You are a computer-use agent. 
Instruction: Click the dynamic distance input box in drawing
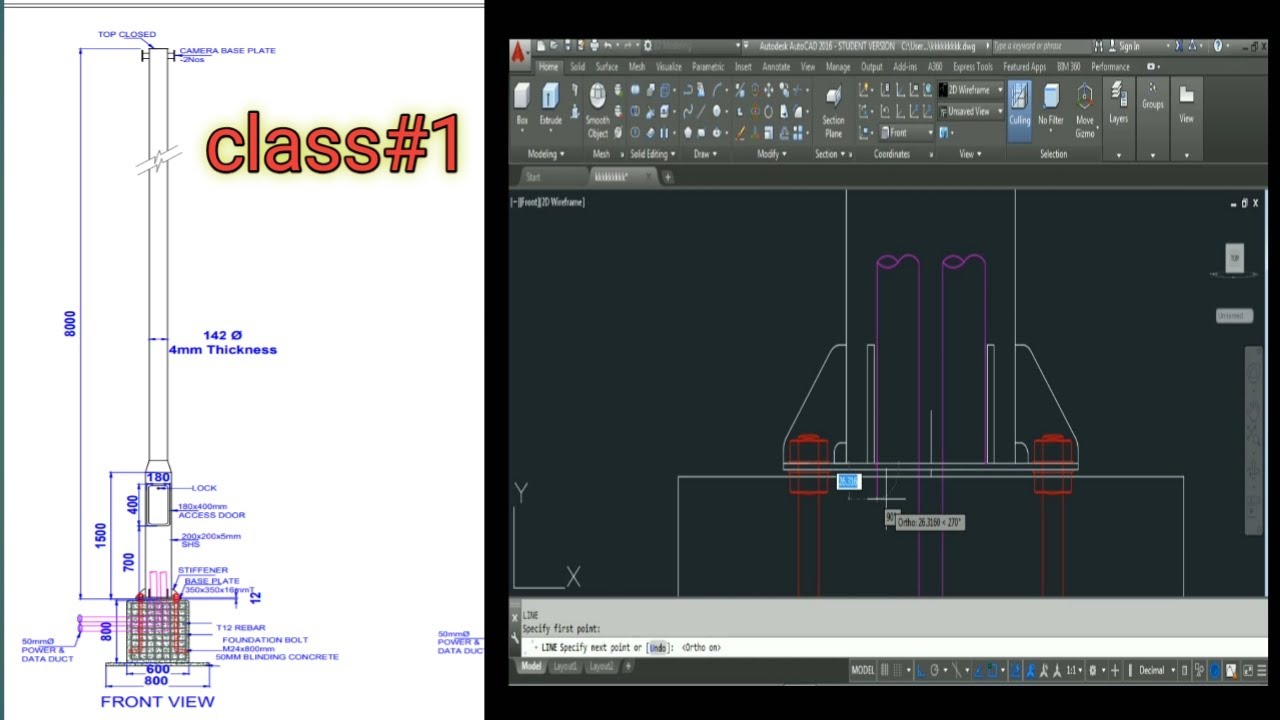[x=848, y=482]
